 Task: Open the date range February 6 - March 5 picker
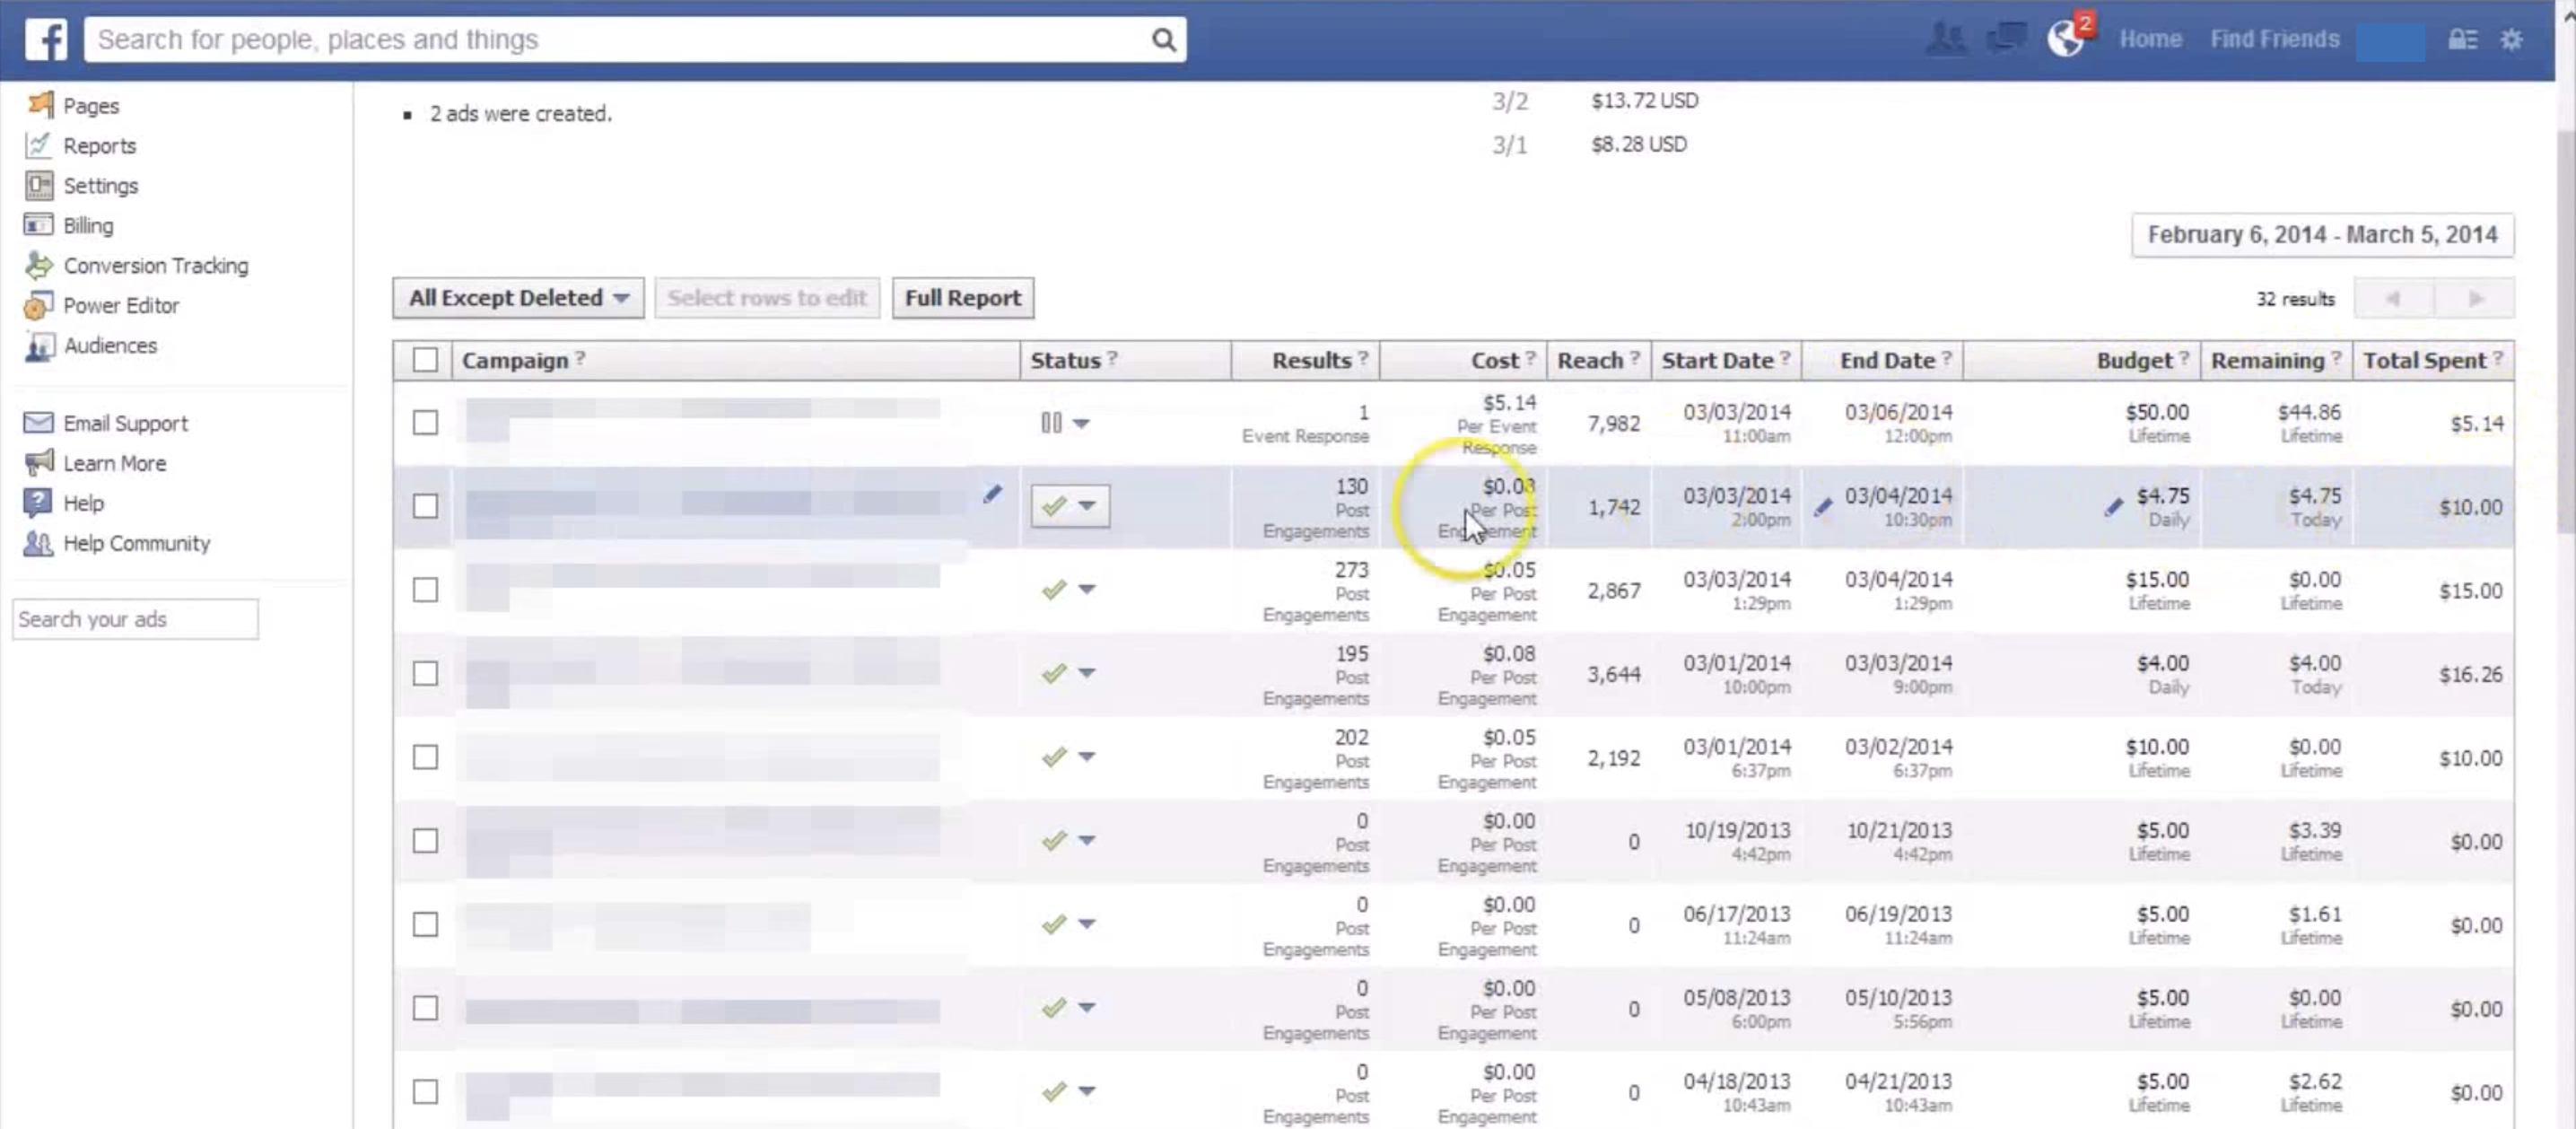tap(2321, 235)
